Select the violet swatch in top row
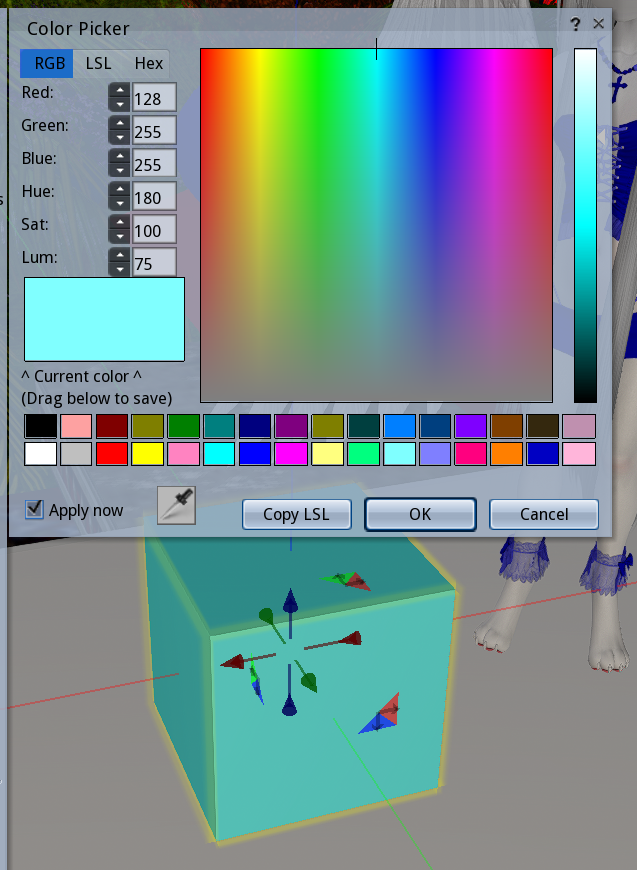This screenshot has height=870, width=637. (471, 426)
